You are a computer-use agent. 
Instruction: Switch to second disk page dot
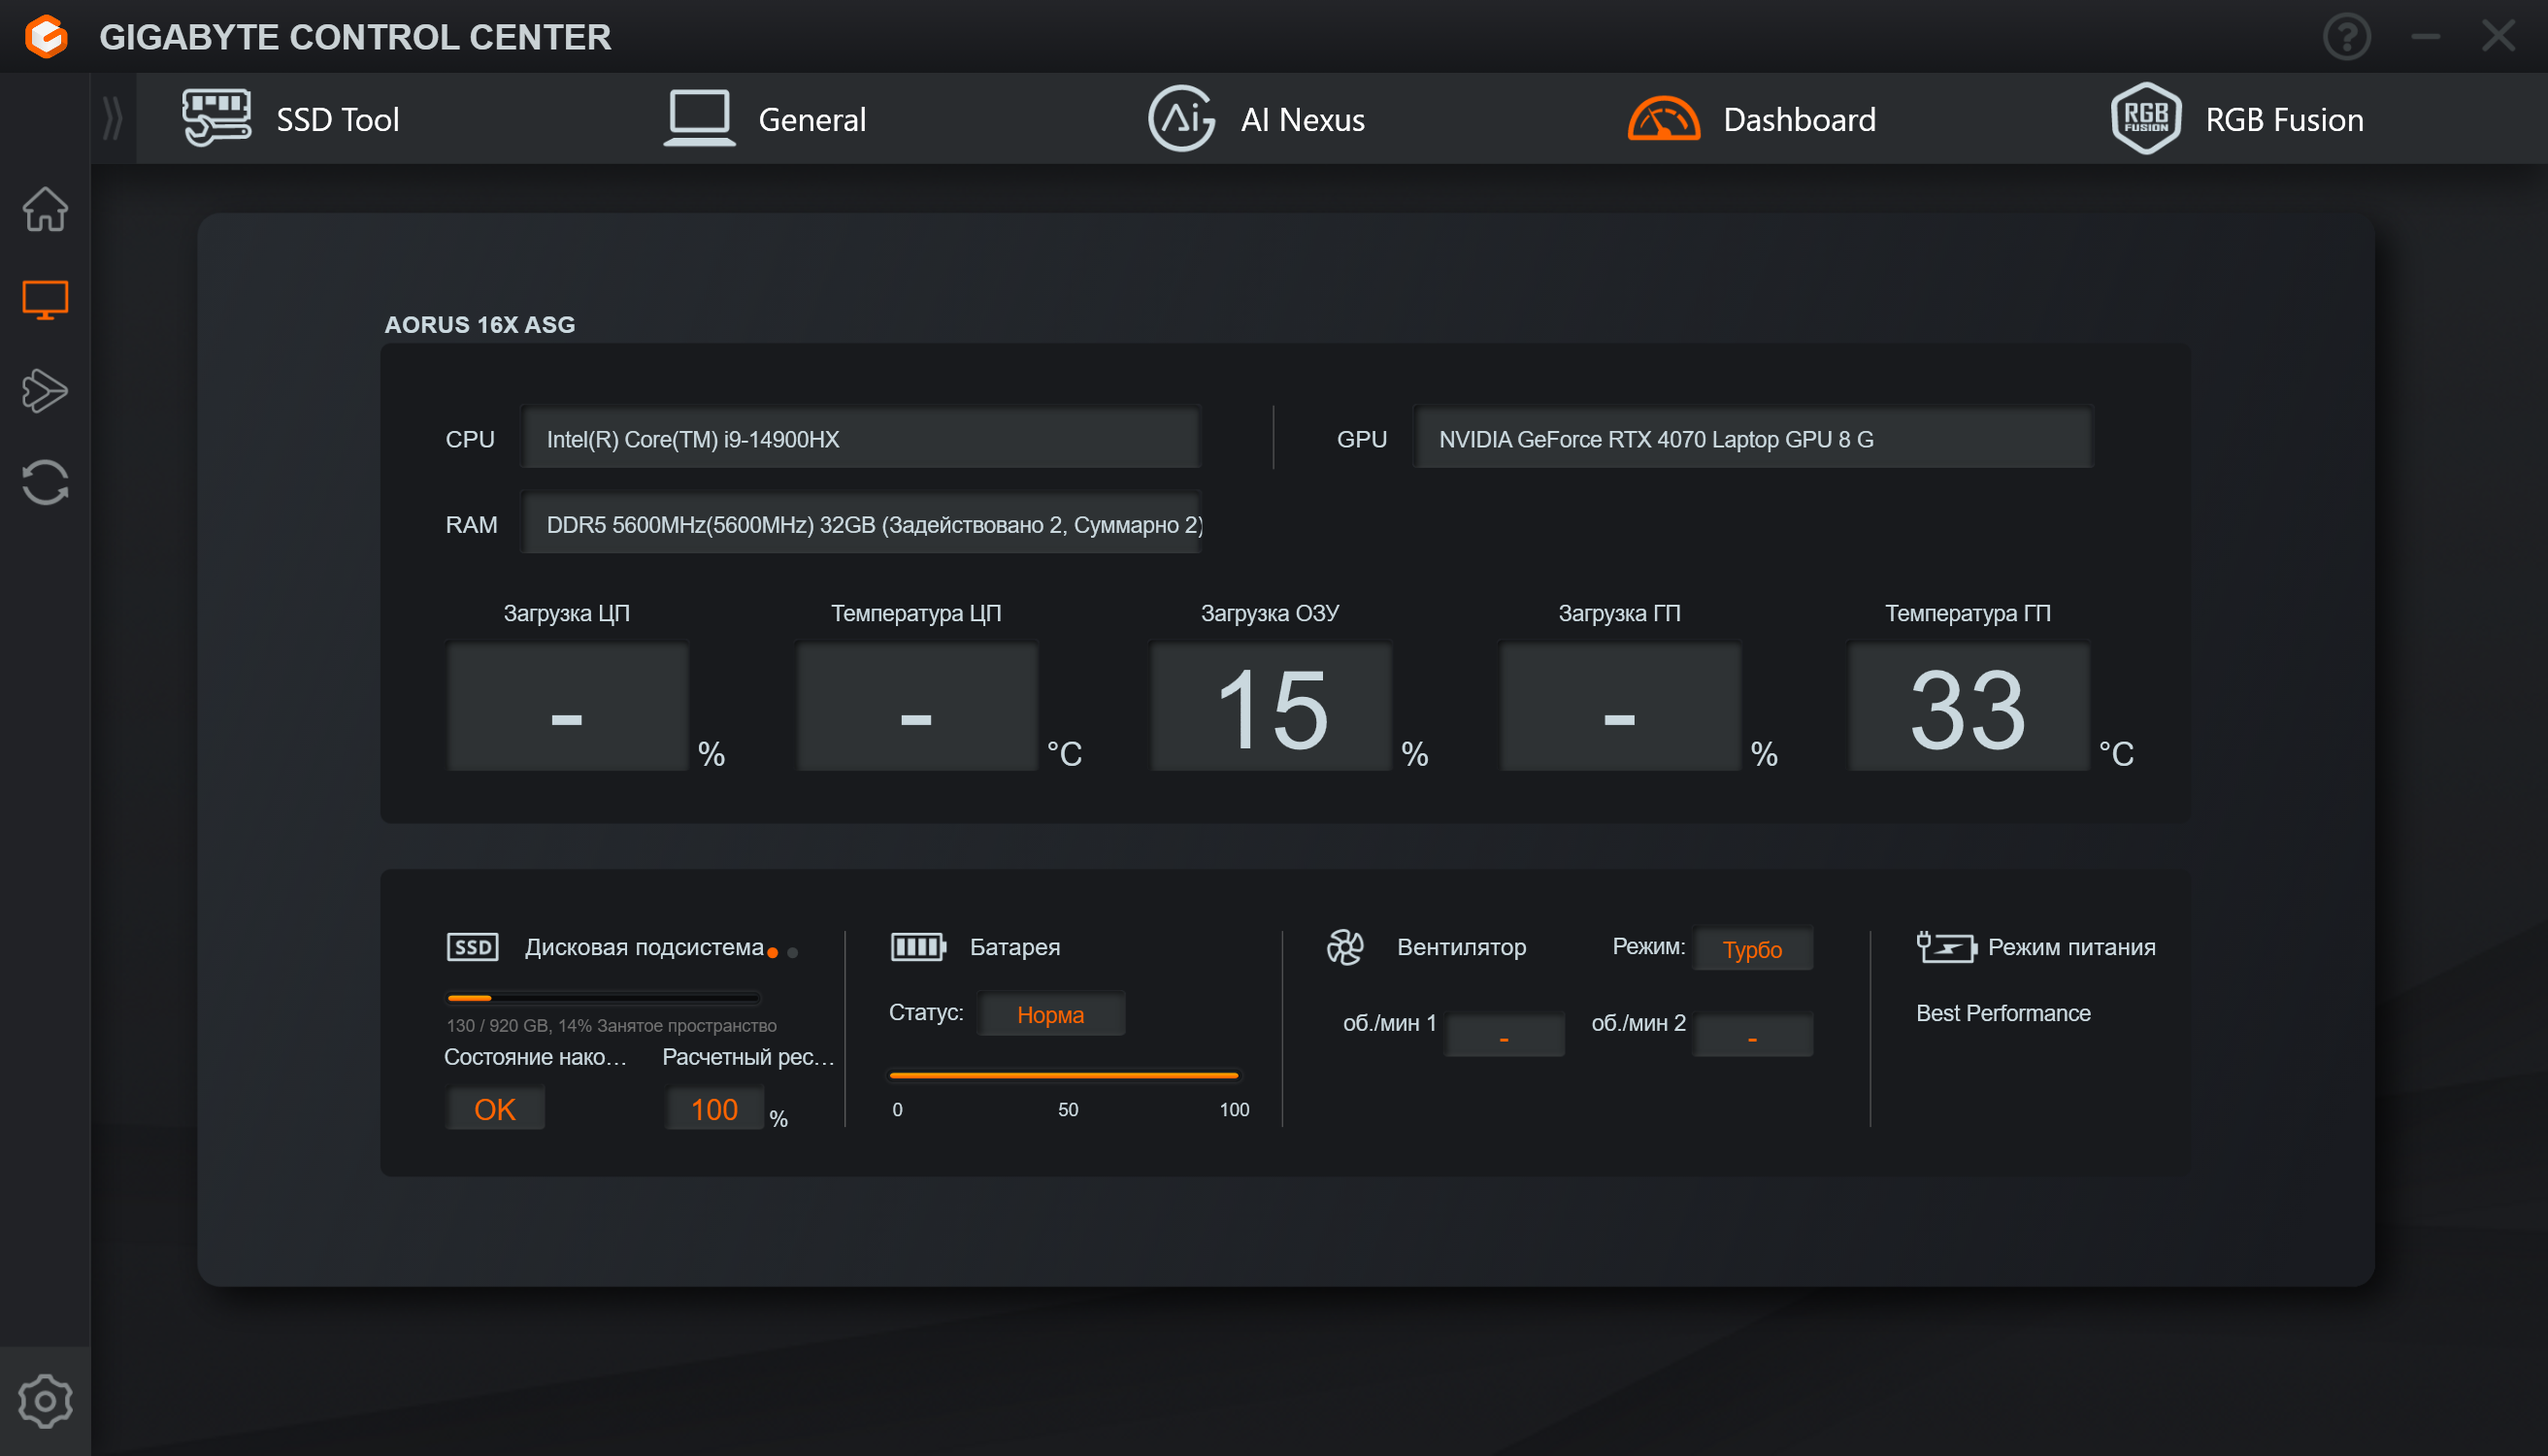click(x=793, y=953)
